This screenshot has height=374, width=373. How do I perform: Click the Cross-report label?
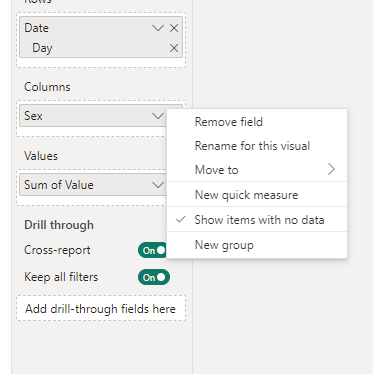[x=57, y=250]
